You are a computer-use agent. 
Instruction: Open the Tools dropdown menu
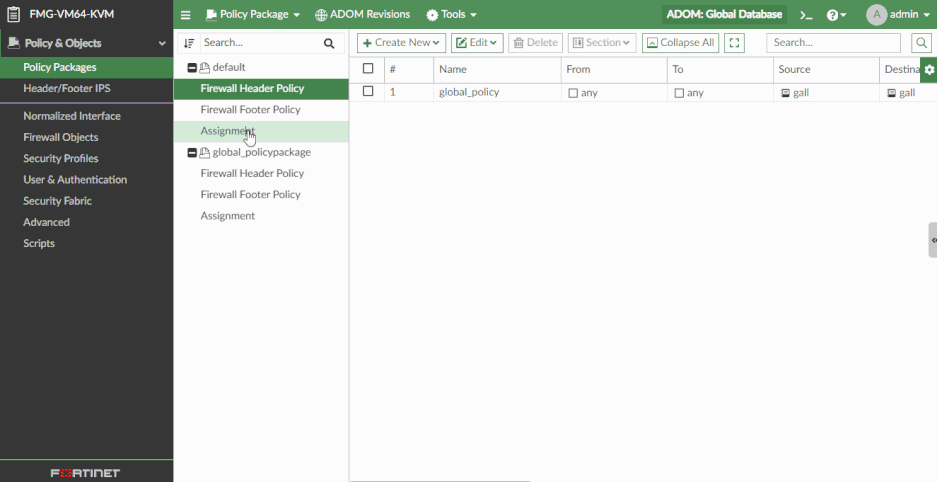(451, 15)
